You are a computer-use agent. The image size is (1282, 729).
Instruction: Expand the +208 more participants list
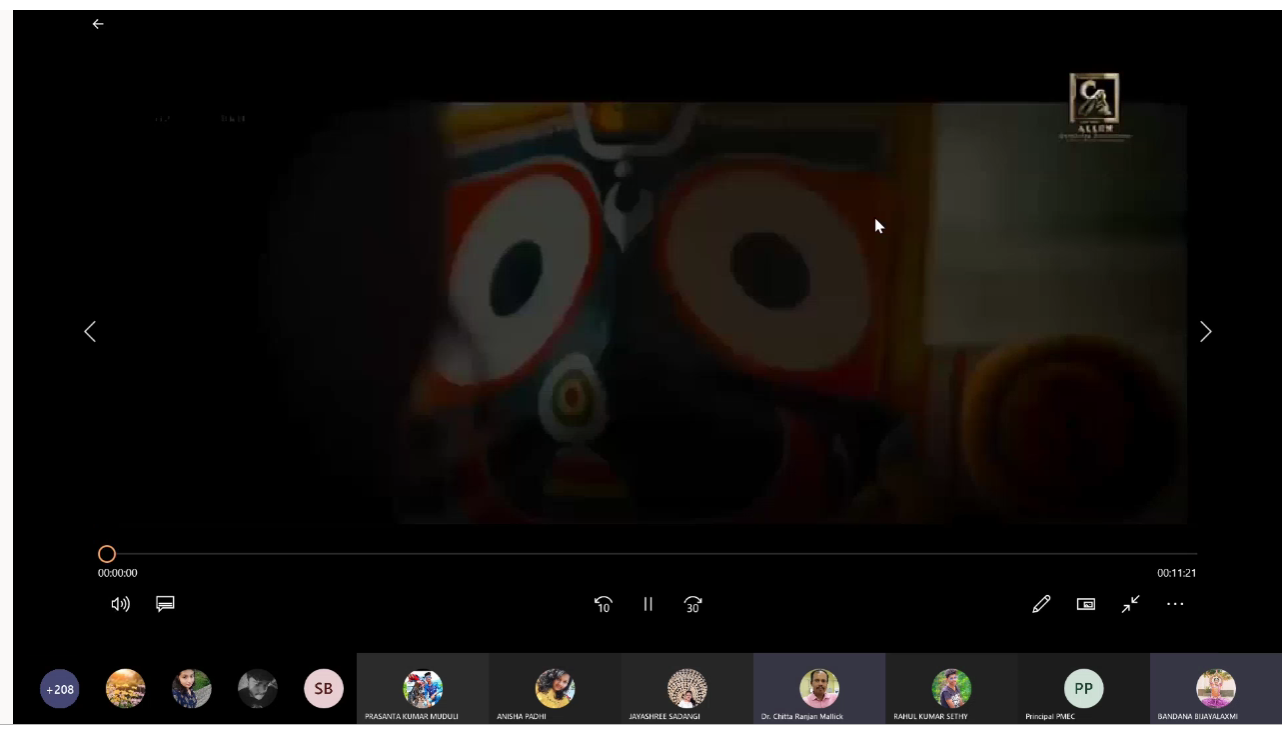[x=60, y=689]
